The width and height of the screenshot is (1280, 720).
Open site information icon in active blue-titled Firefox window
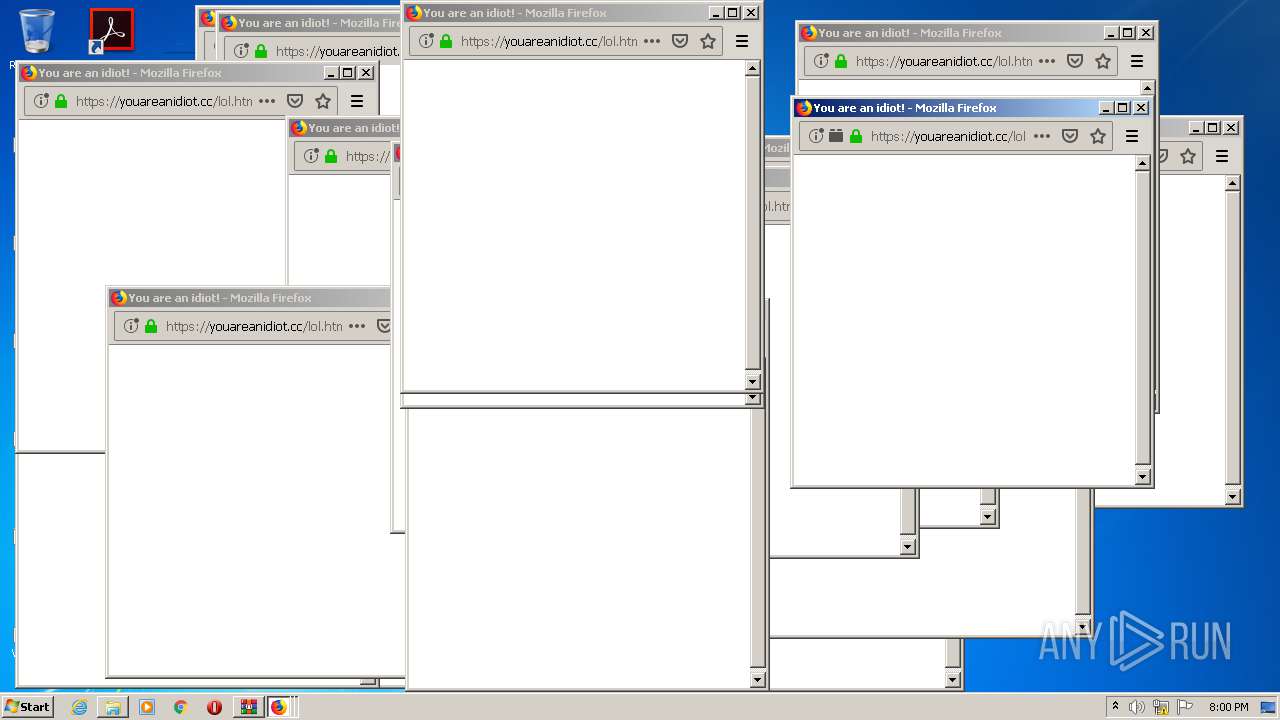tap(816, 136)
